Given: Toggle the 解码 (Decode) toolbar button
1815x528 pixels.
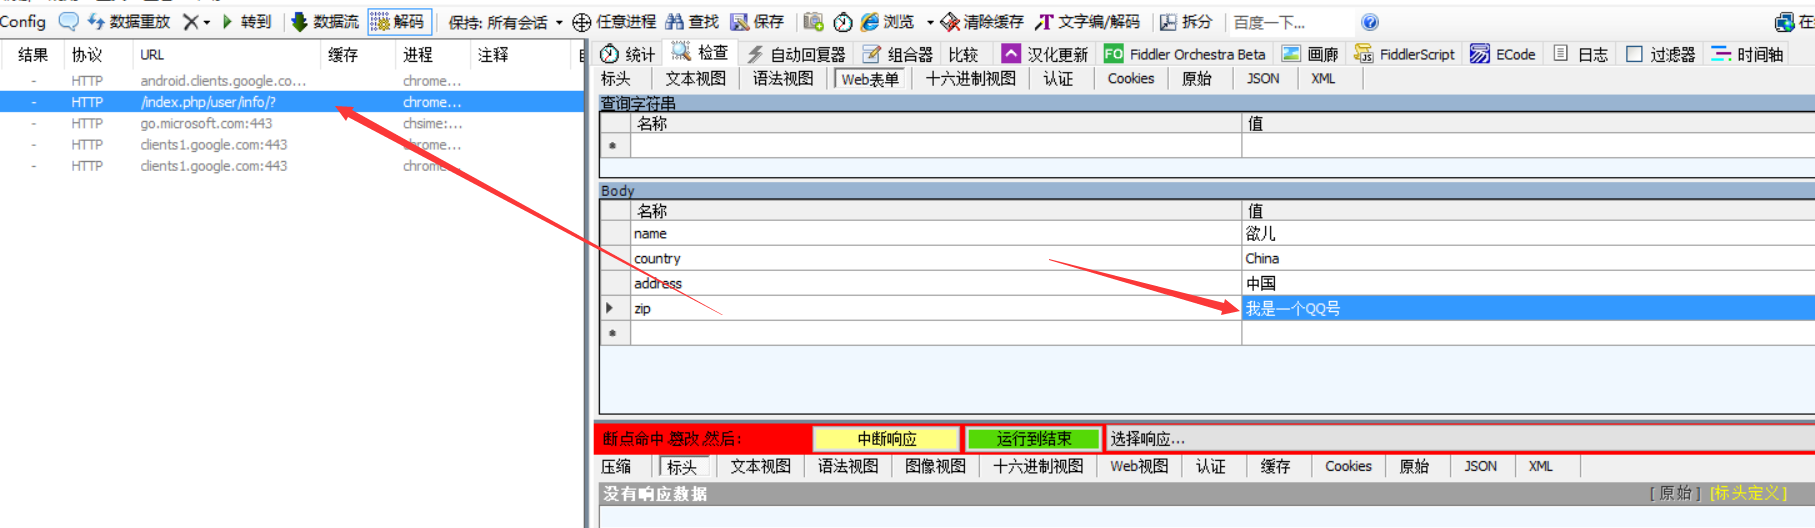Looking at the screenshot, I should pos(398,21).
